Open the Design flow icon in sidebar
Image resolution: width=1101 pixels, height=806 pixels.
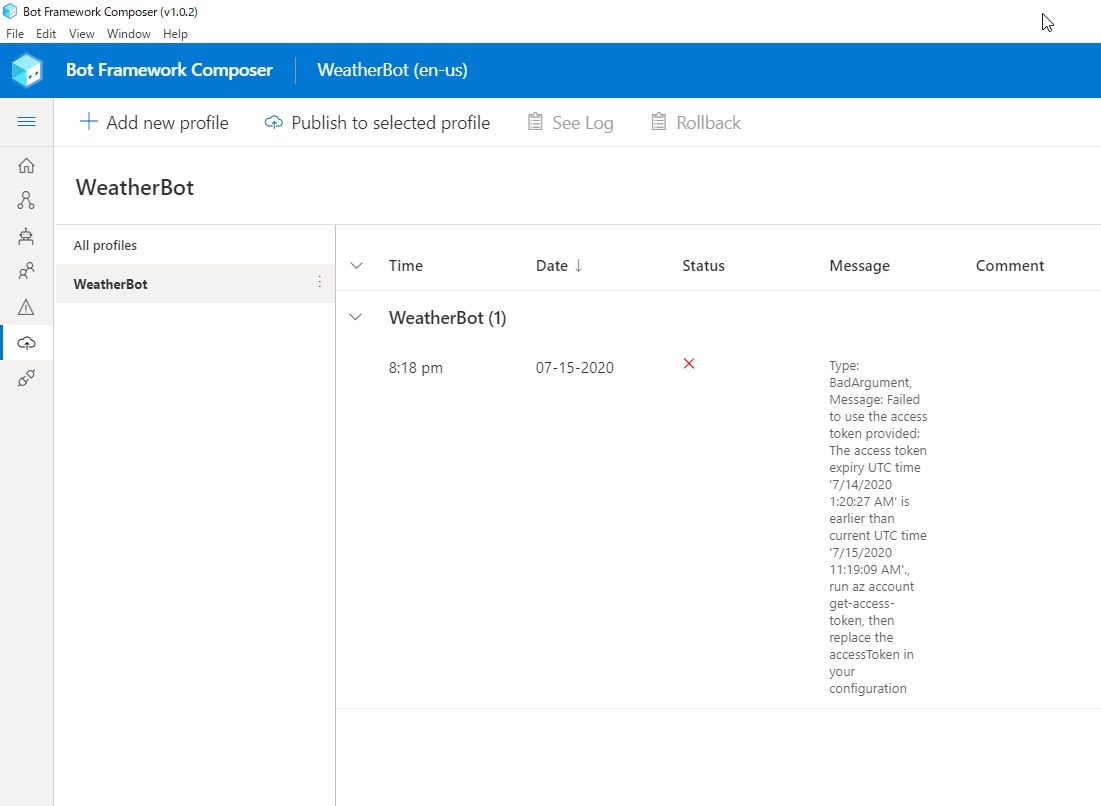click(26, 201)
